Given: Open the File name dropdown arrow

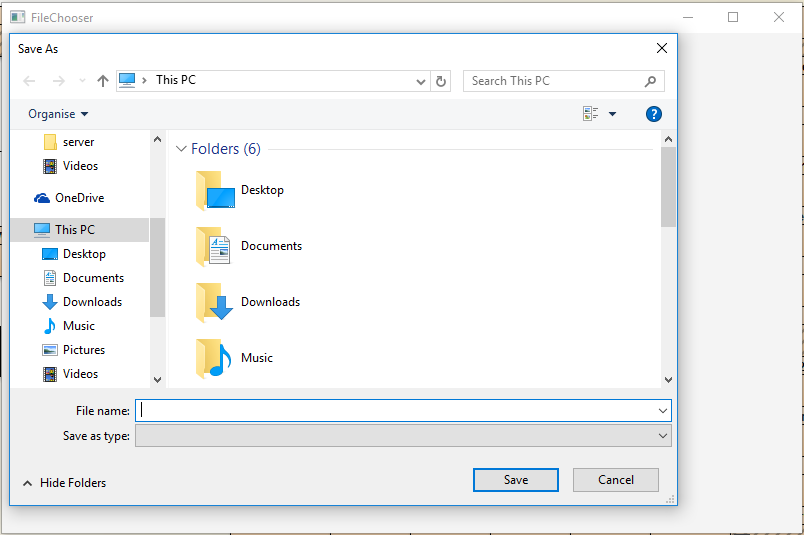Looking at the screenshot, I should 662,411.
